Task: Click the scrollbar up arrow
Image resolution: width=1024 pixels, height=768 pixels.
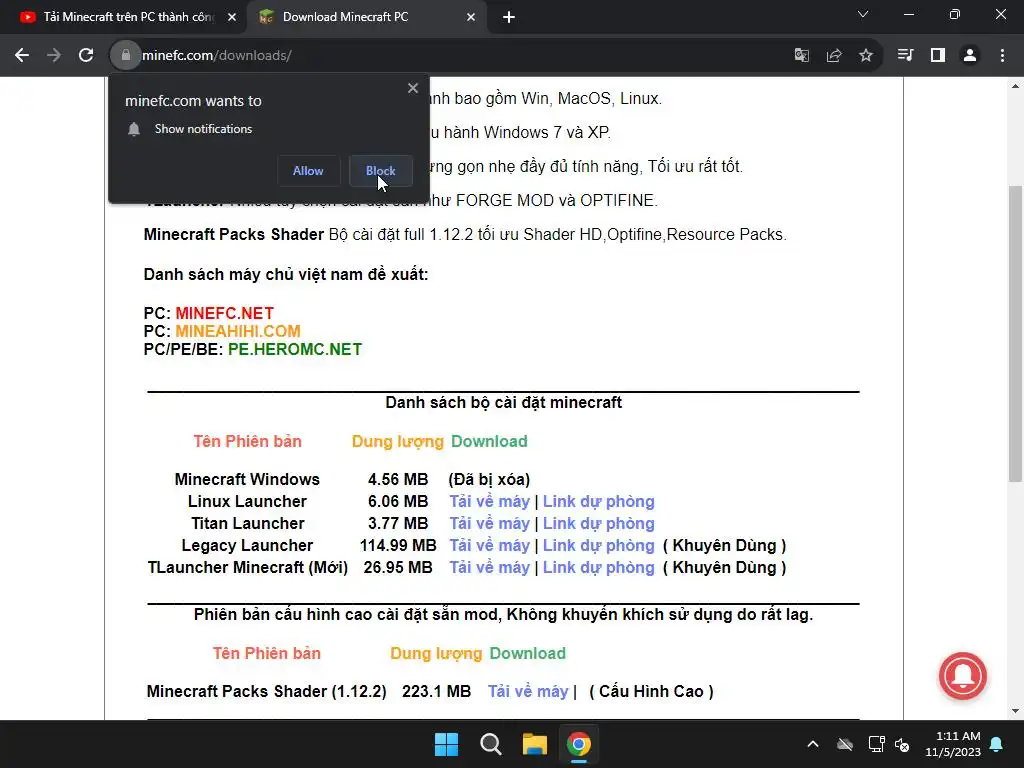Action: [1015, 86]
